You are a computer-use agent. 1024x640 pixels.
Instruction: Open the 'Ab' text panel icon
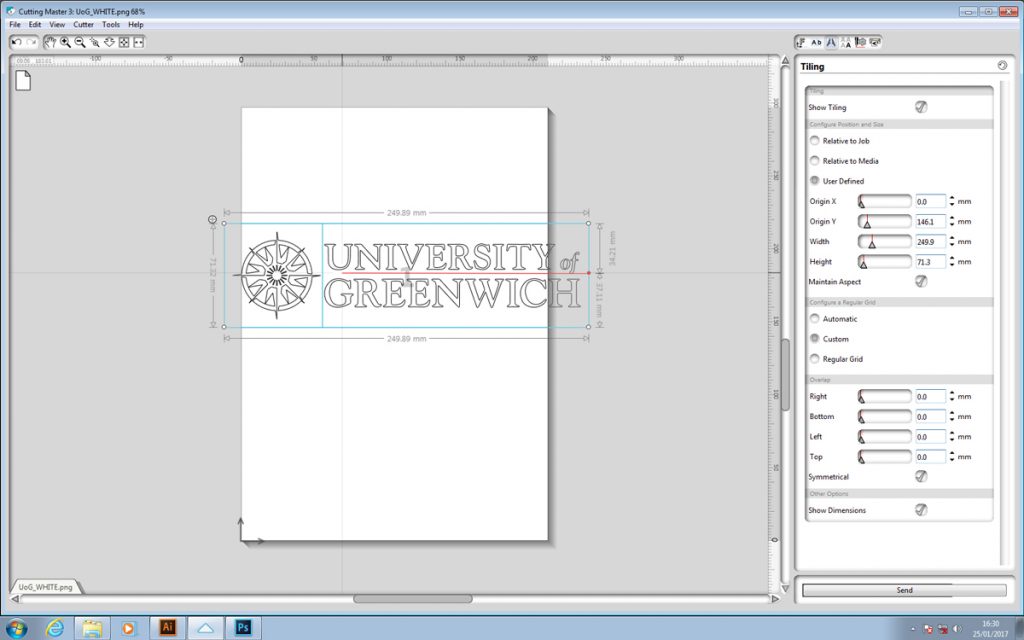816,42
